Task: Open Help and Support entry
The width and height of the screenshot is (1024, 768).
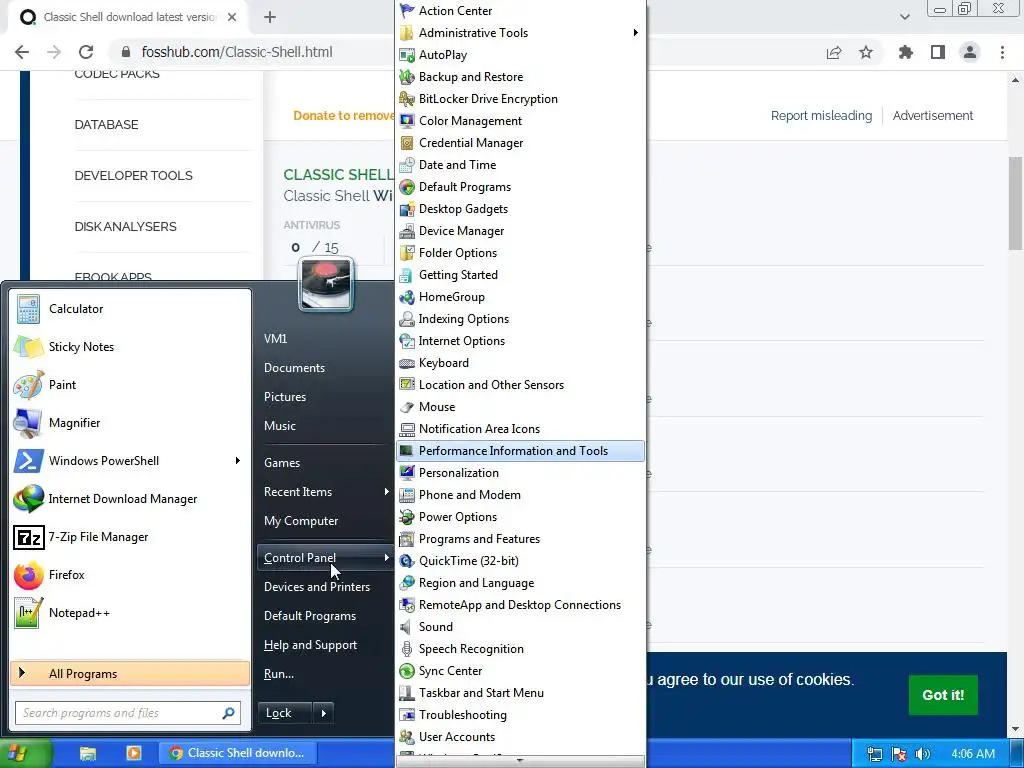Action: [x=310, y=645]
